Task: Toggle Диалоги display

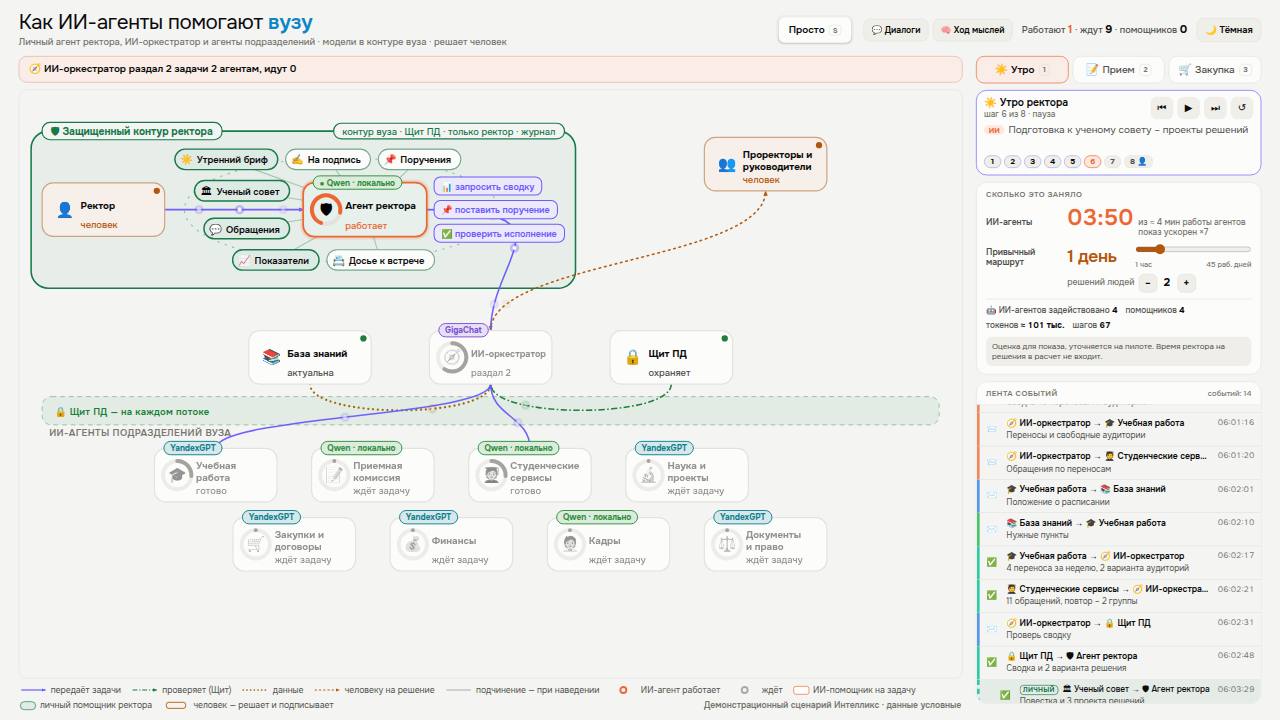Action: [896, 30]
